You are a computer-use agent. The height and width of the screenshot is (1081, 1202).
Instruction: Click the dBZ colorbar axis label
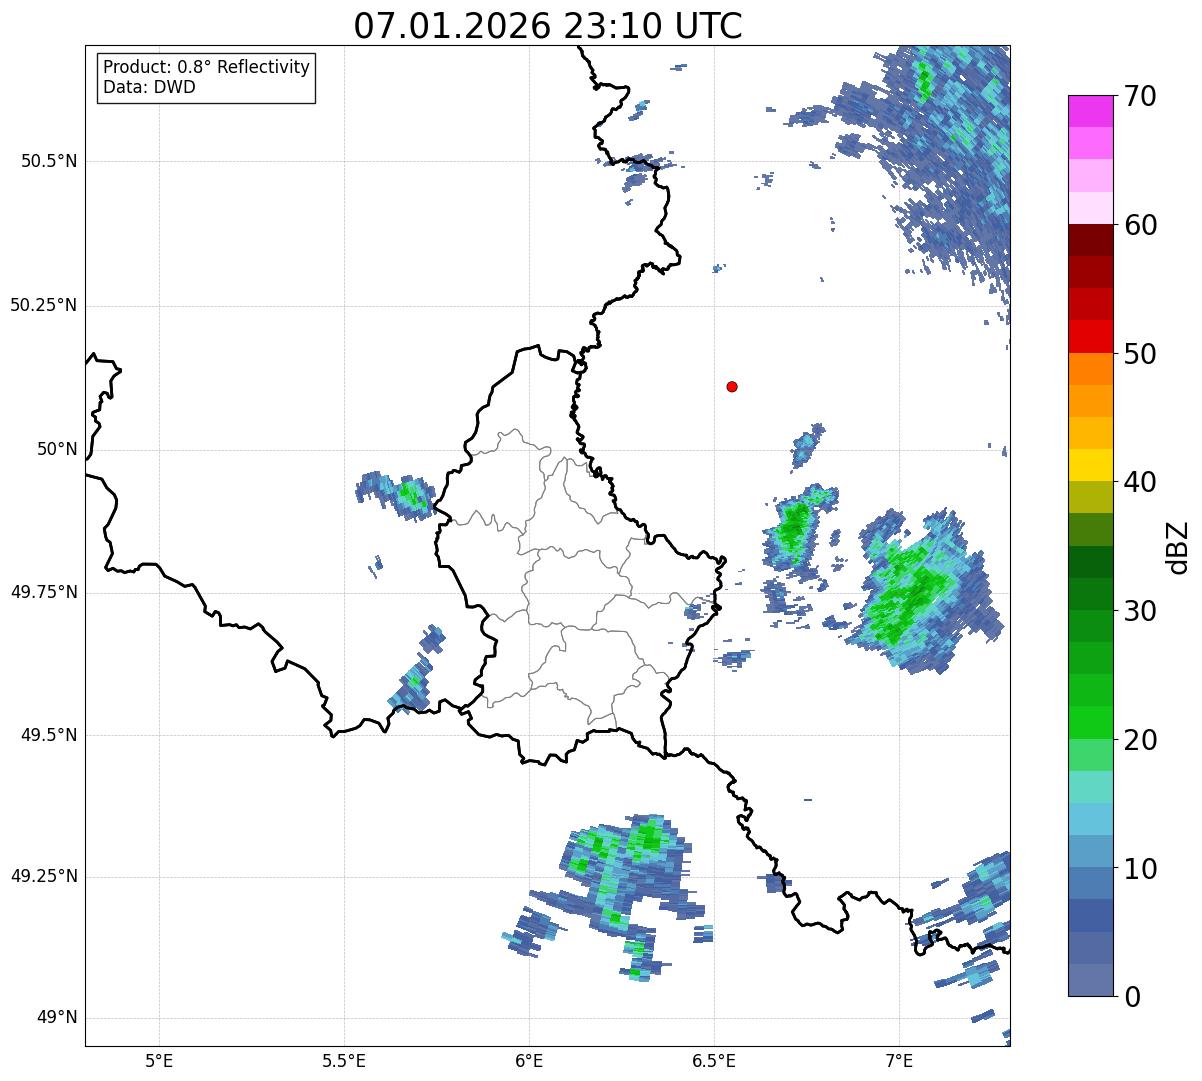coord(1178,546)
